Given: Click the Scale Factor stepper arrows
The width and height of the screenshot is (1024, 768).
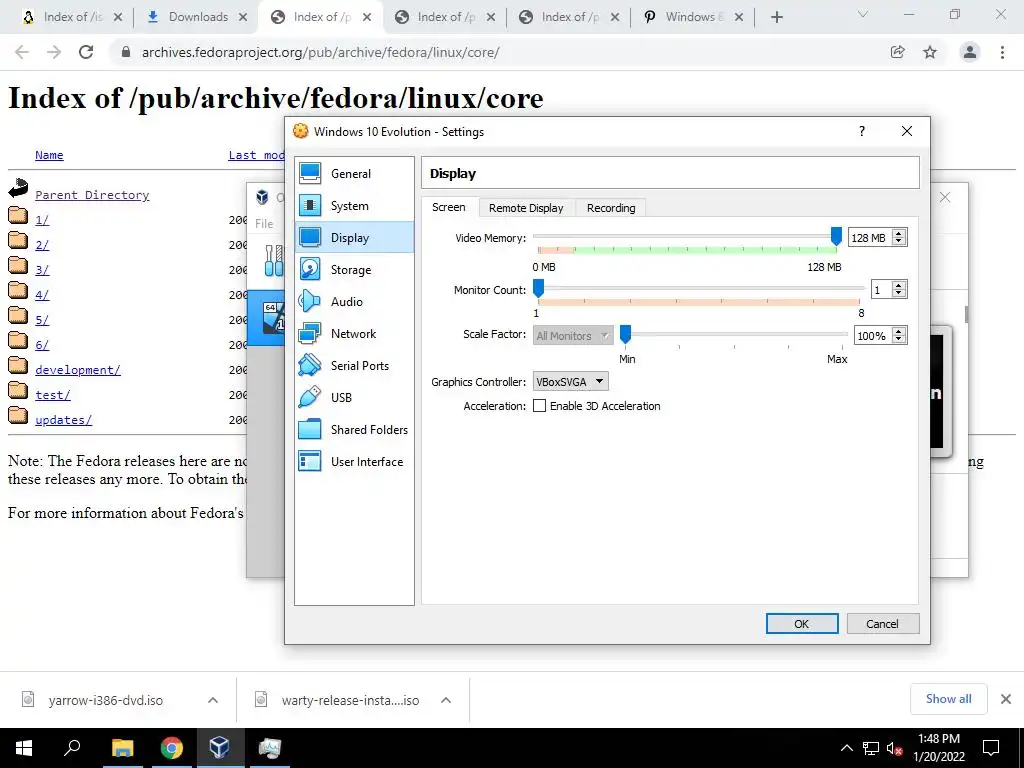Looking at the screenshot, I should [899, 336].
